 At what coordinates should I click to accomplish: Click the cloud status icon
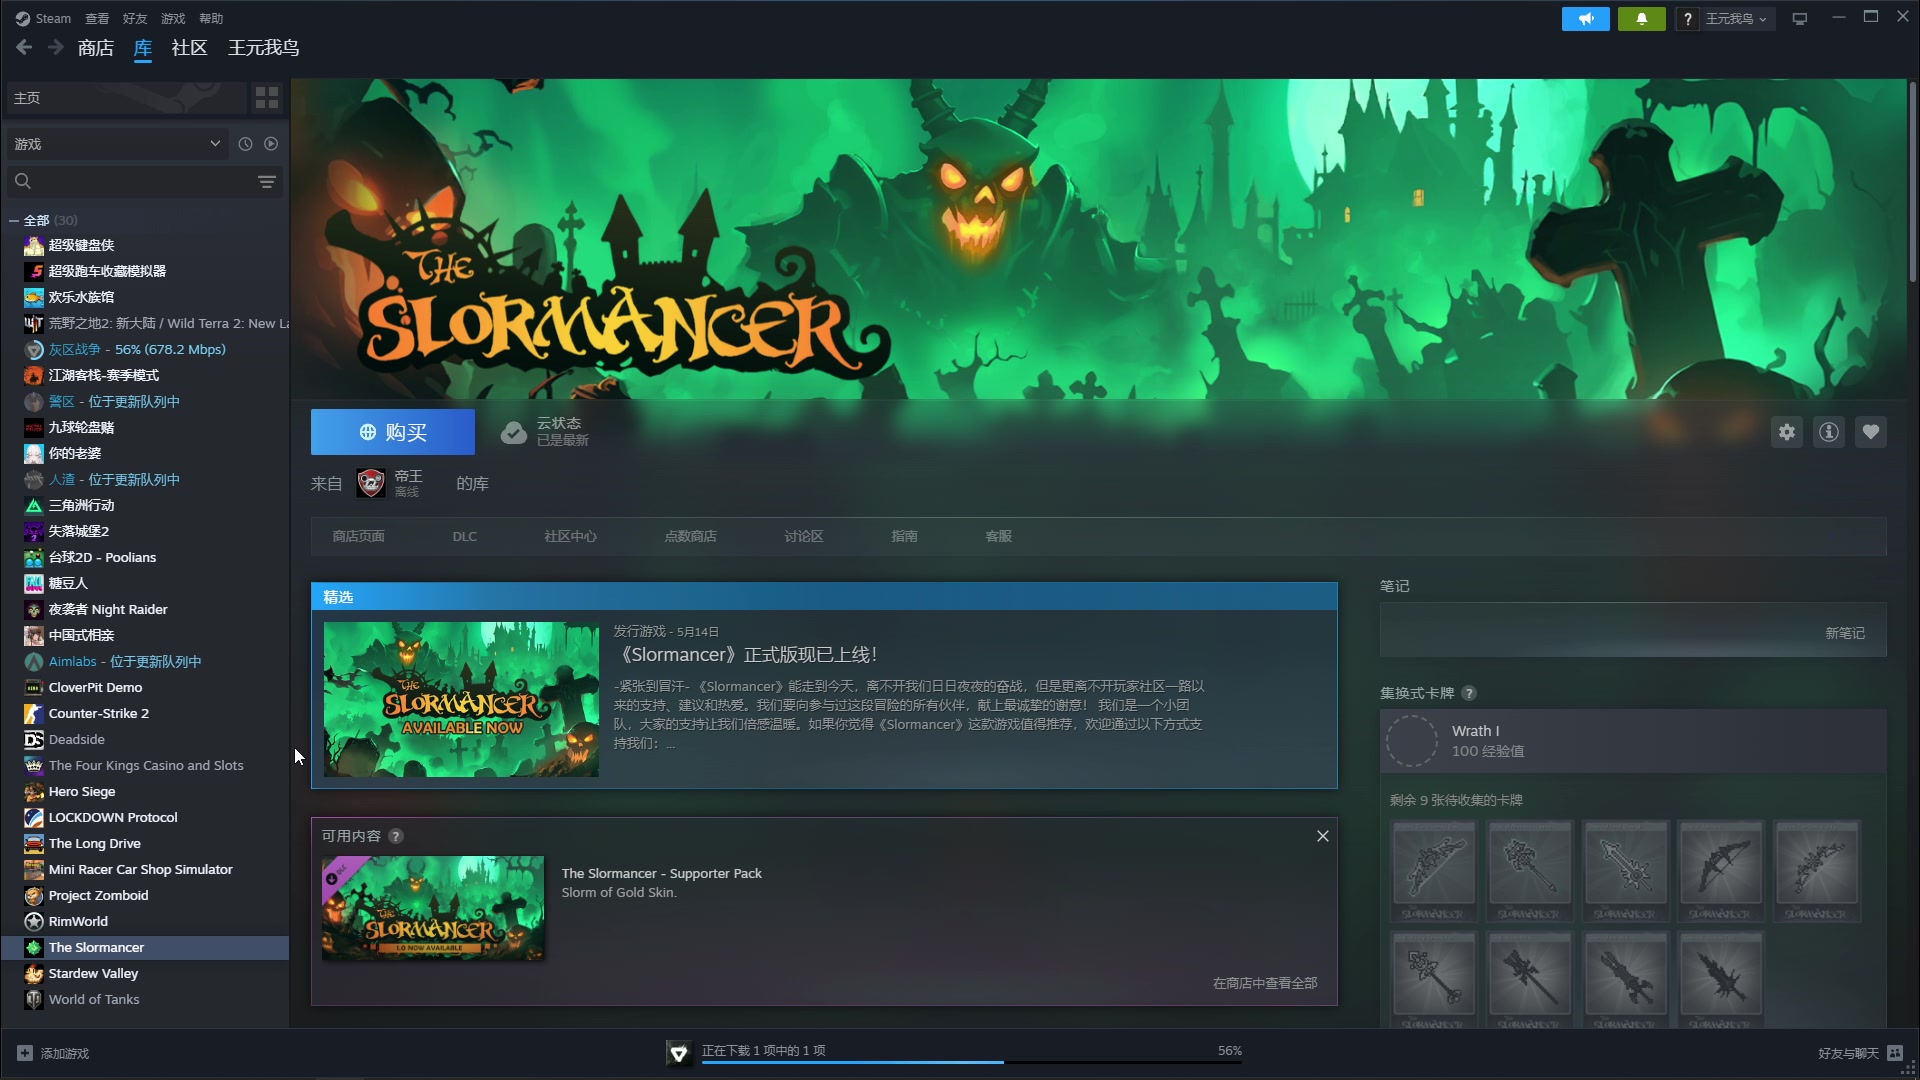pos(514,432)
